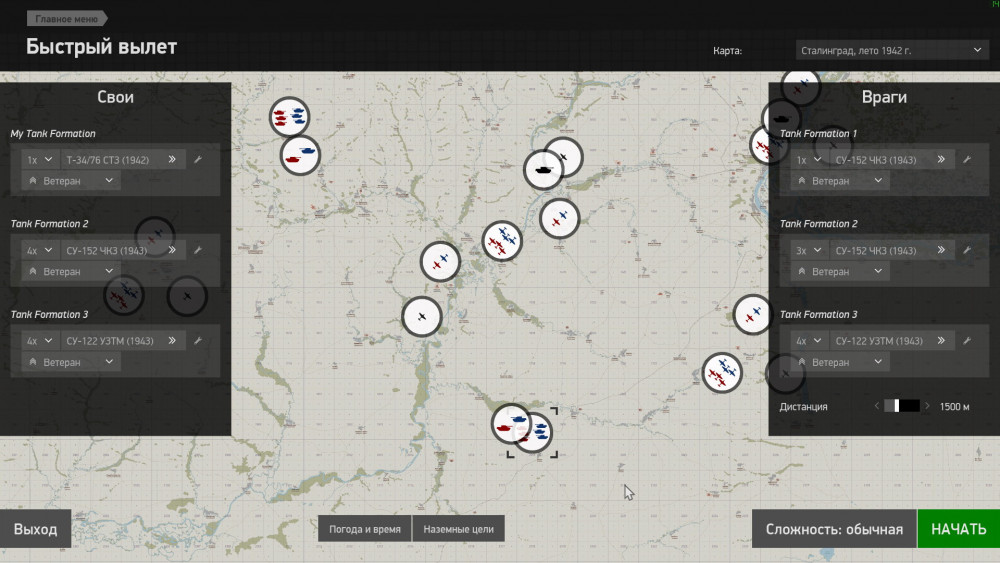Change the Ветеран skill for Враги Tank Formation 1
The height and width of the screenshot is (563, 1000).
point(841,180)
